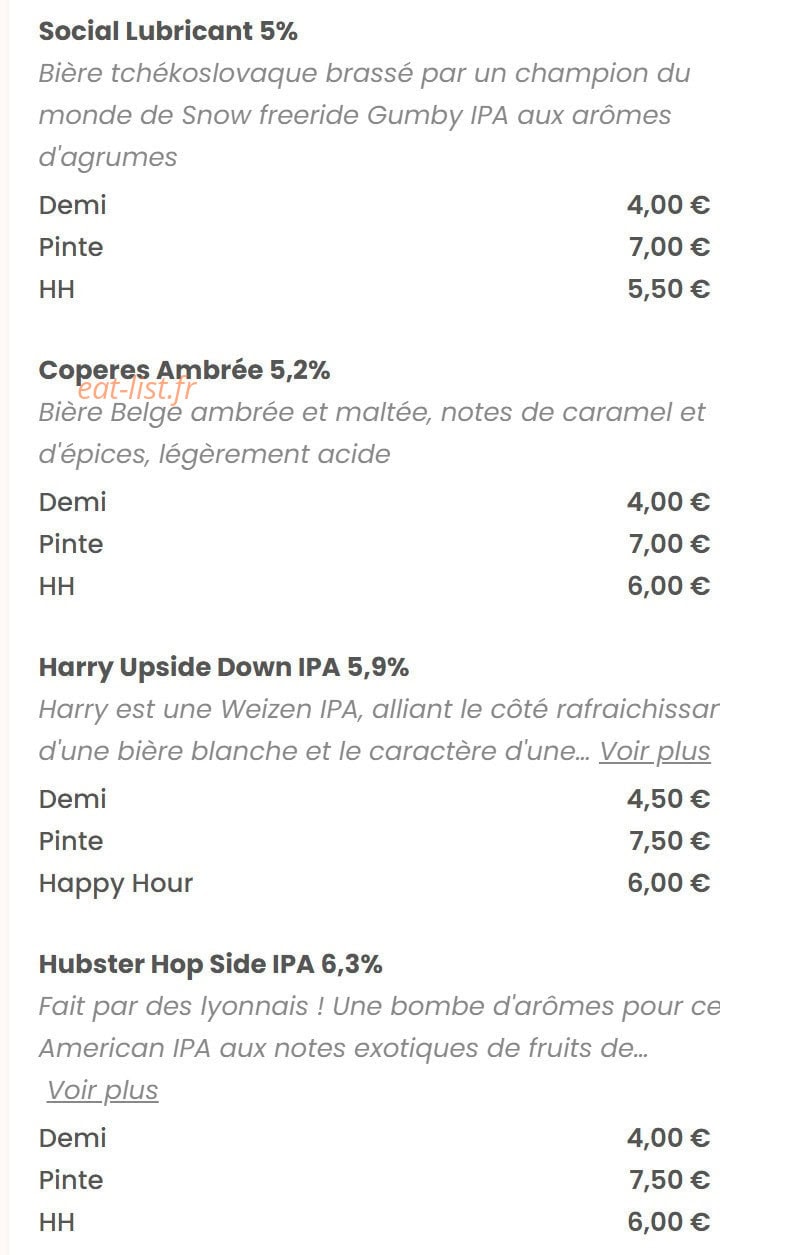
Task: Select Pinte row of Harry Upside Down IPA
Action: click(374, 841)
